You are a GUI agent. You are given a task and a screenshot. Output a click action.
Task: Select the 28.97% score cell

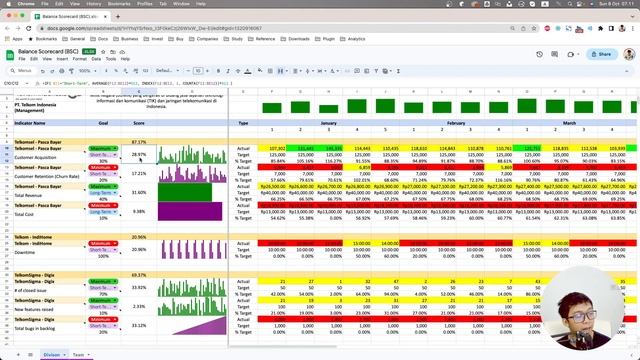click(x=139, y=155)
